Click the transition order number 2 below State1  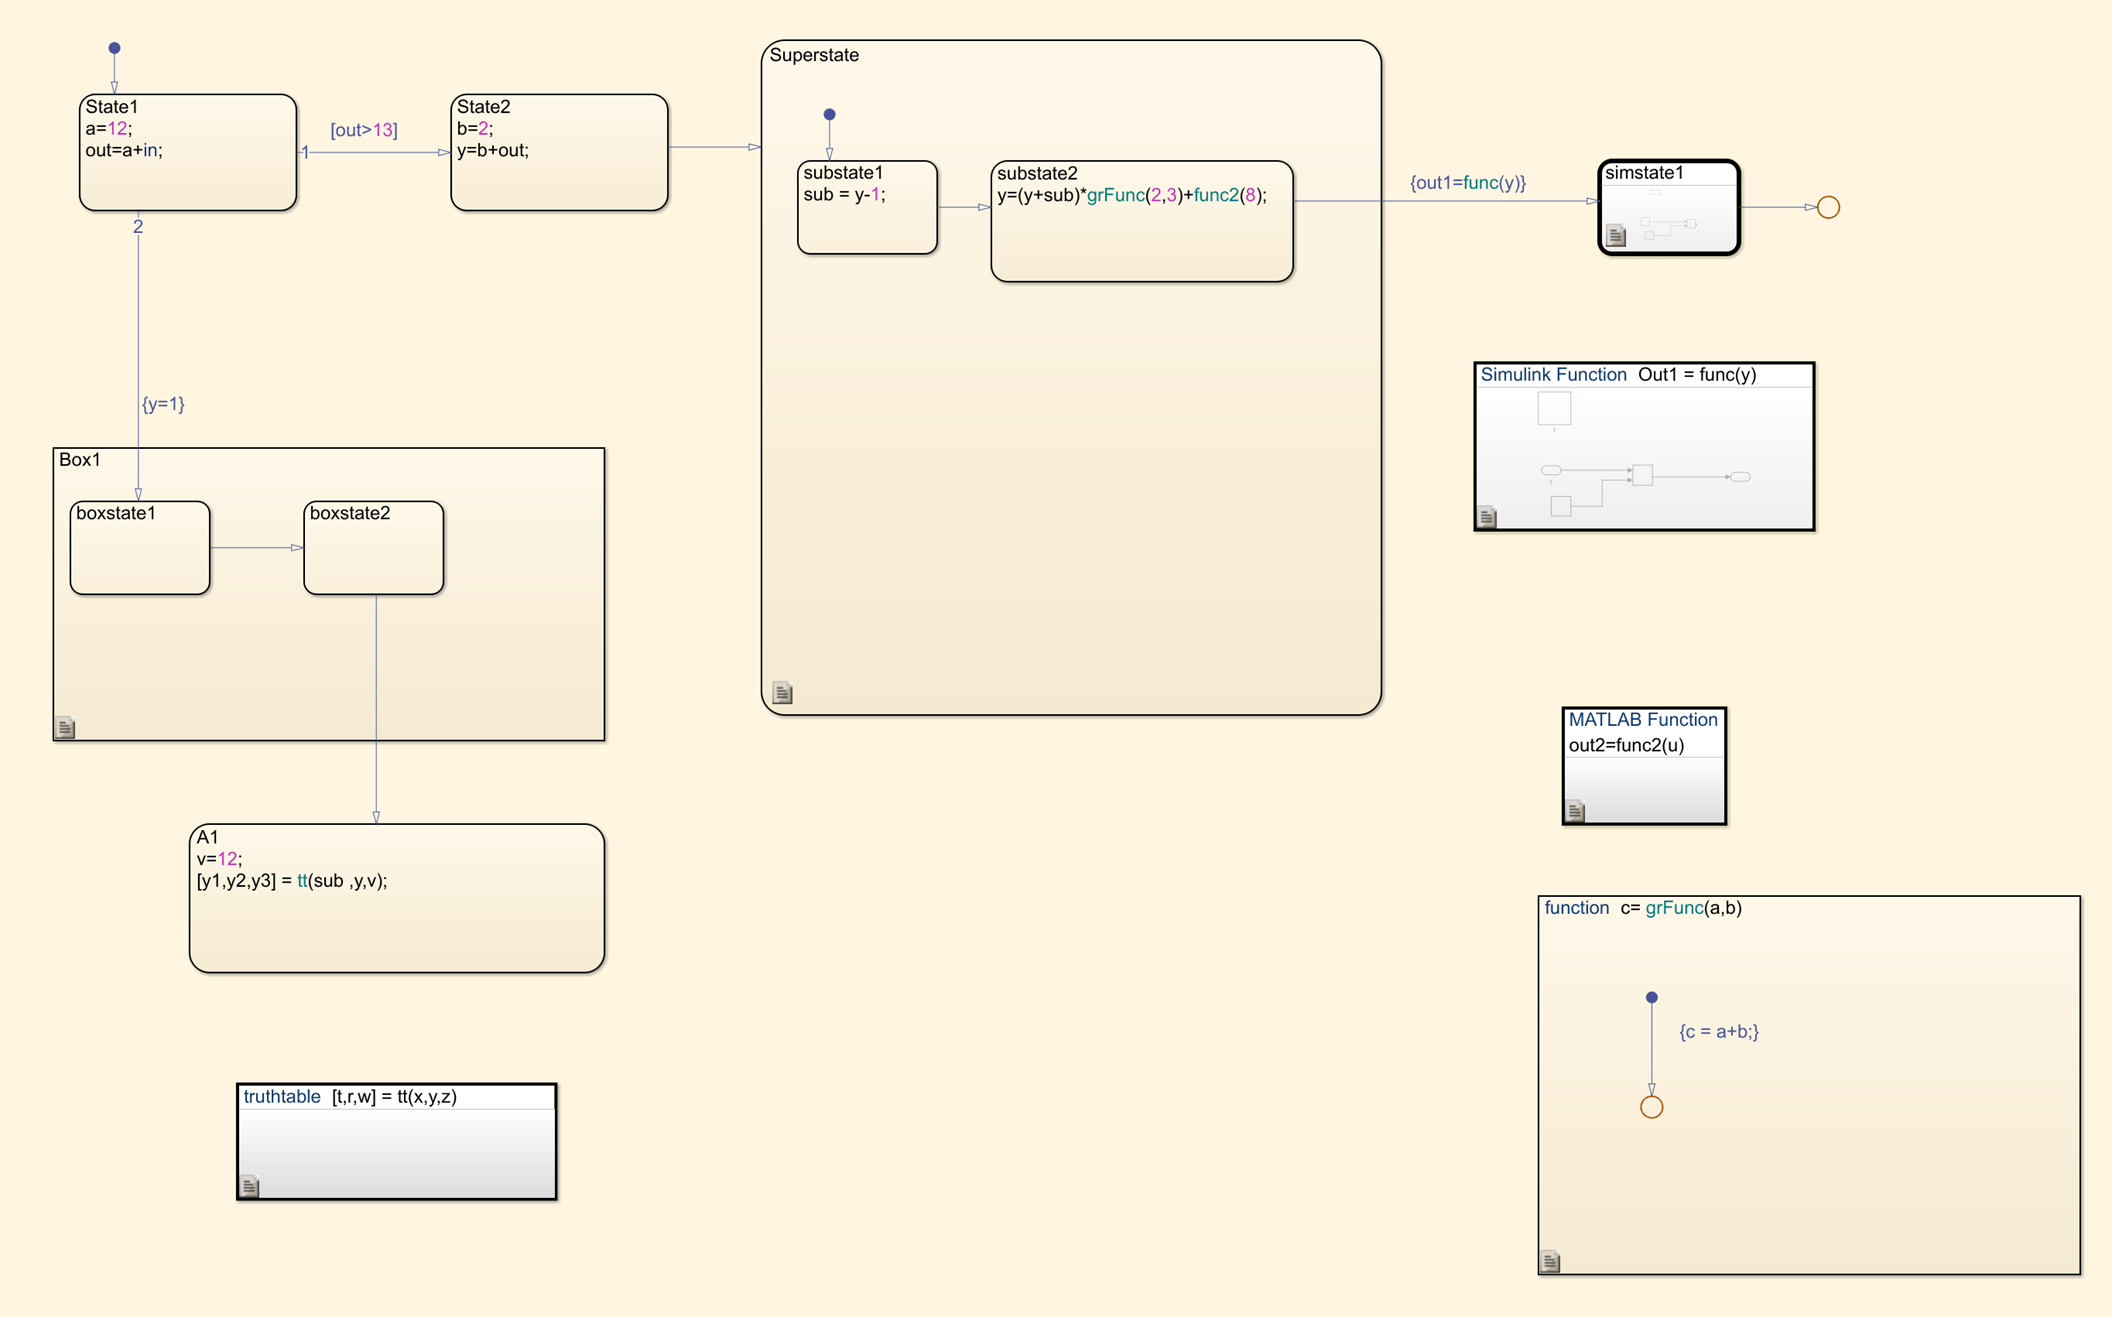point(138,227)
